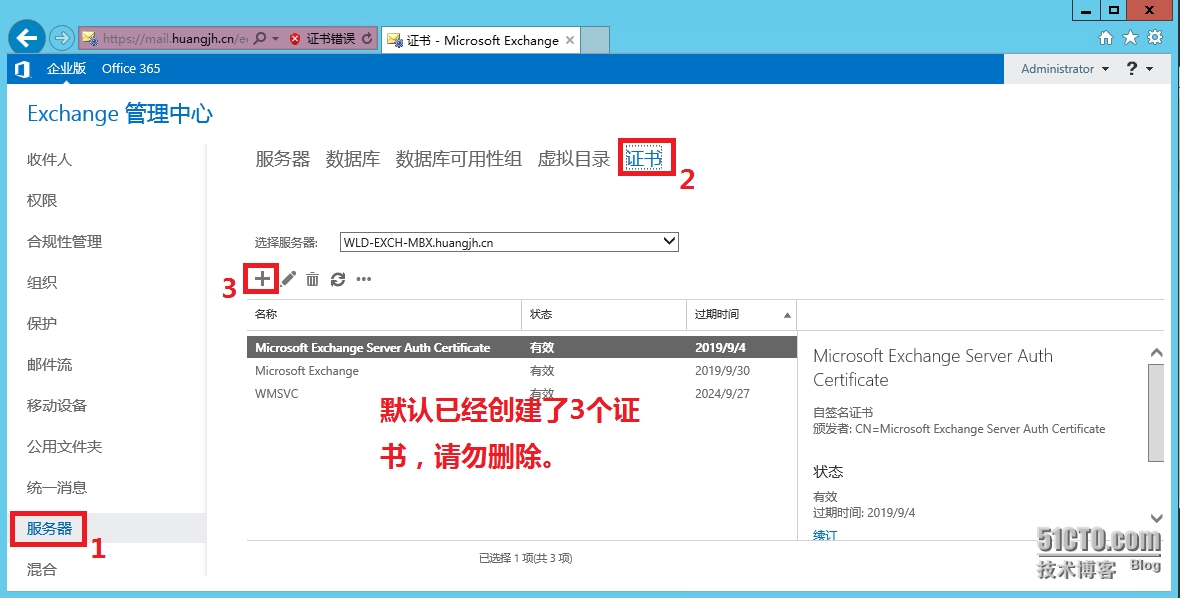Open a new blank browser tab
Image resolution: width=1180 pixels, height=598 pixels.
pos(595,41)
